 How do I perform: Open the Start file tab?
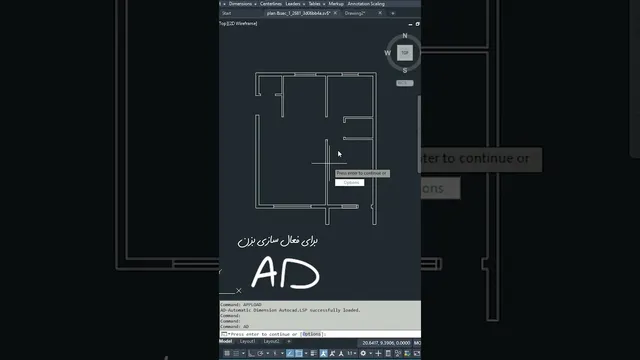point(227,13)
